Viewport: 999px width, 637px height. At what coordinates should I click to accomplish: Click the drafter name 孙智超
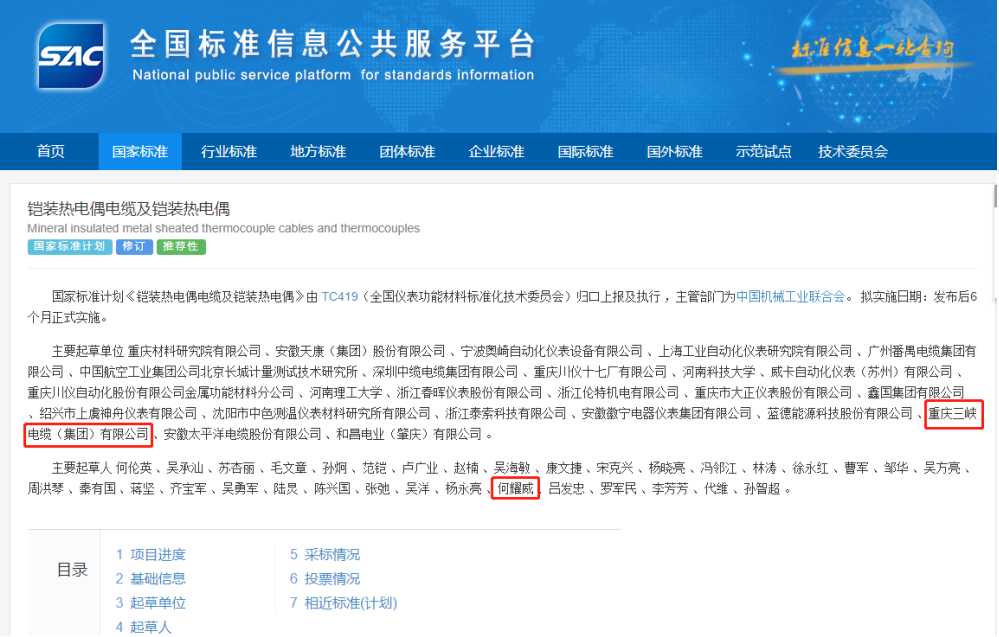[x=762, y=489]
